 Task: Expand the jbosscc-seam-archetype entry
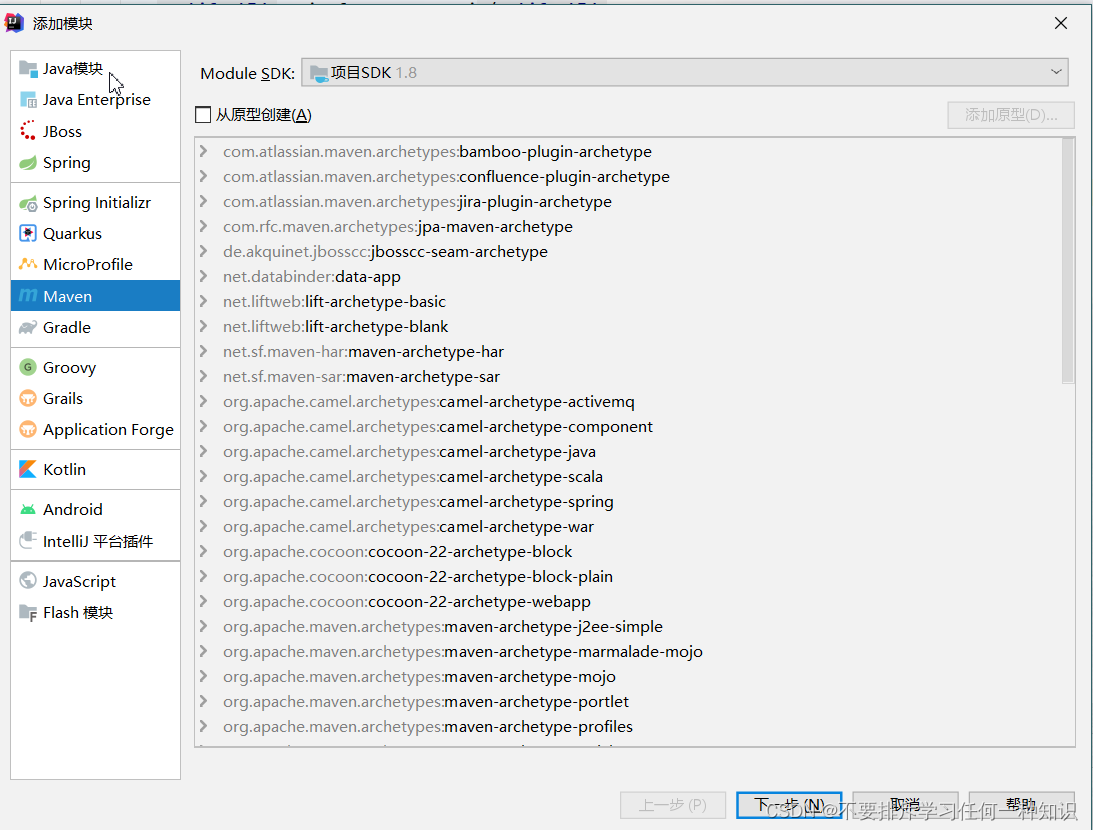coord(203,252)
